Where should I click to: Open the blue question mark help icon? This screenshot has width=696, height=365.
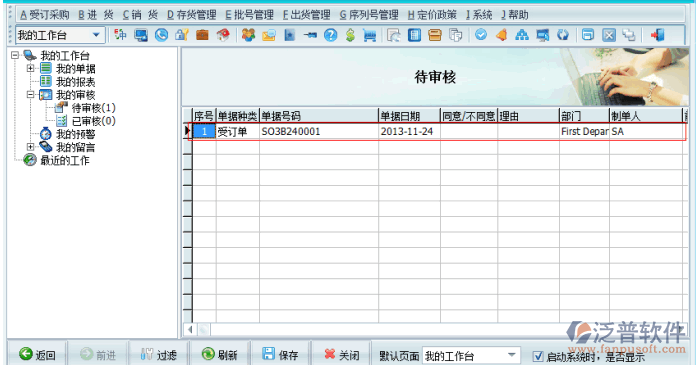click(x=330, y=35)
